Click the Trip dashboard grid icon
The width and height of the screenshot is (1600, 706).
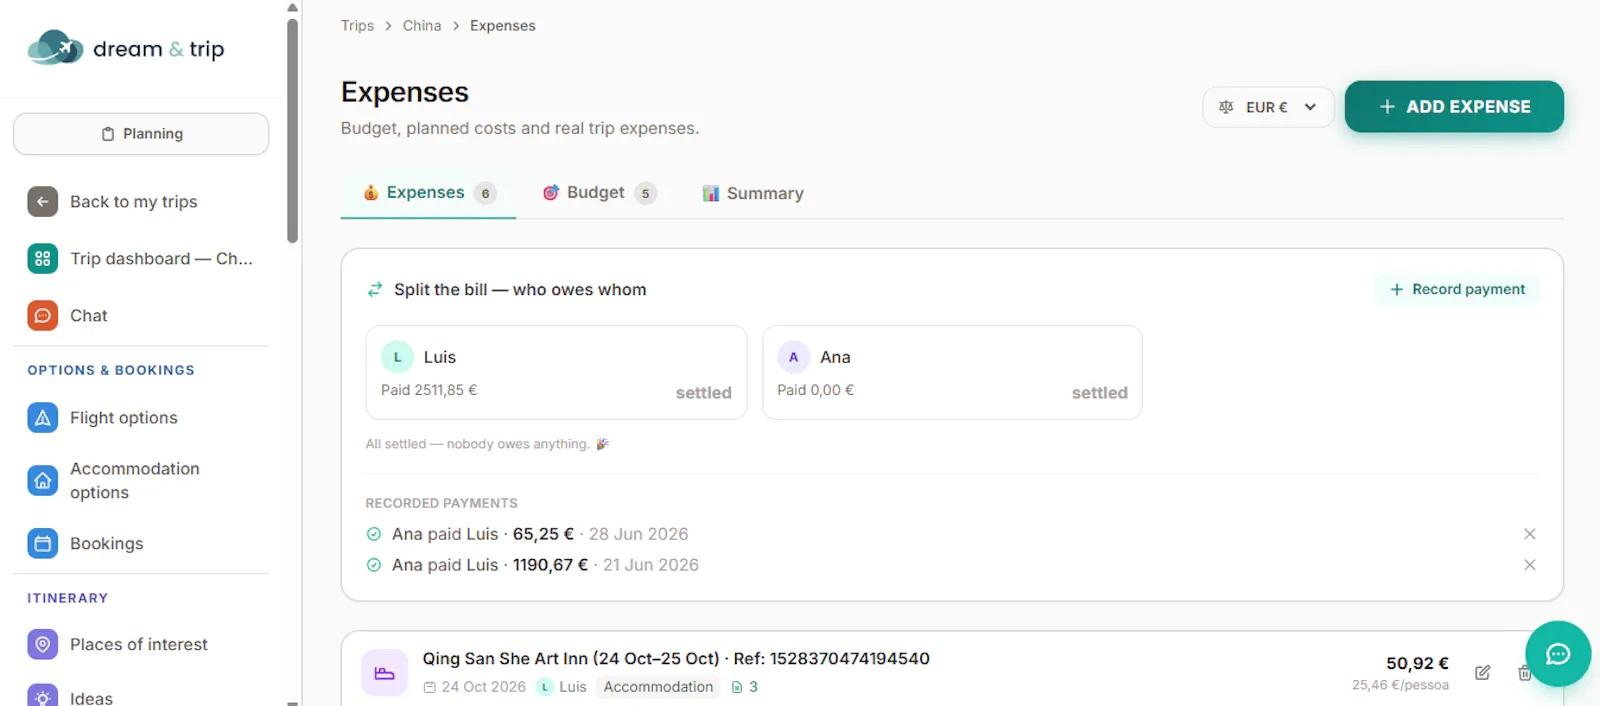point(42,258)
